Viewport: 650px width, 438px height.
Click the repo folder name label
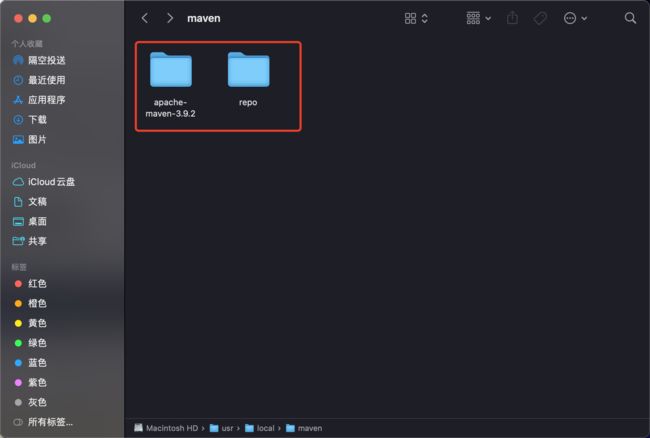[x=248, y=102]
